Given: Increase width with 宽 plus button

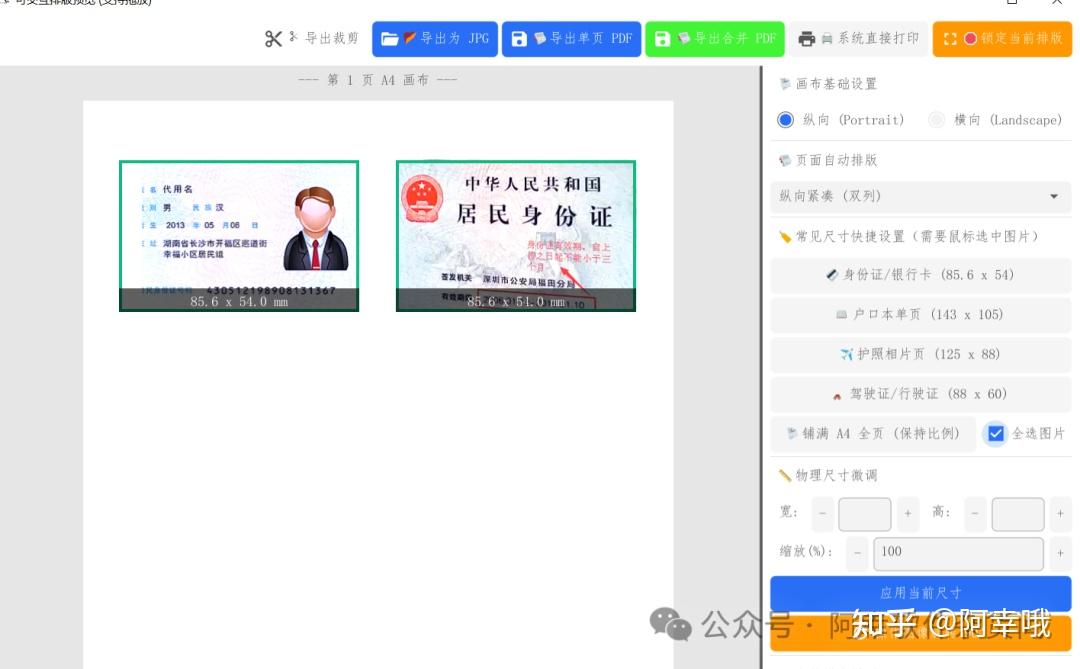Looking at the screenshot, I should coord(908,513).
